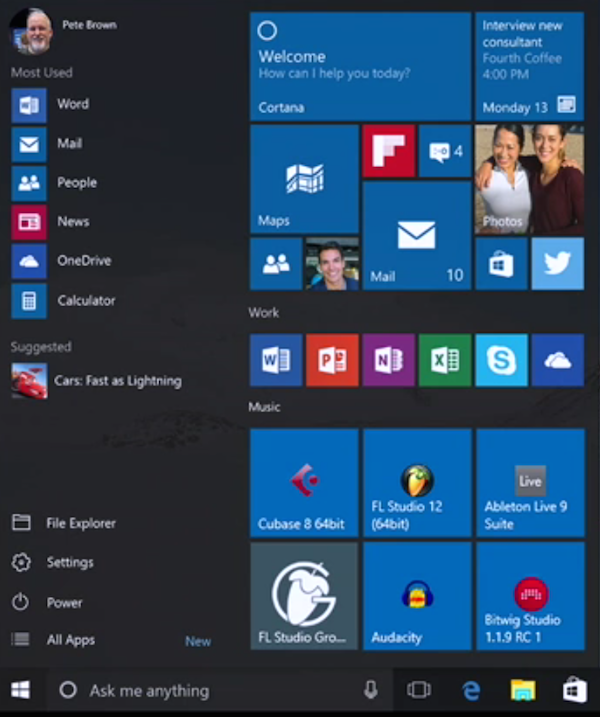This screenshot has height=717, width=600.
Task: Open Messaging tile with 4 notifications
Action: point(445,151)
